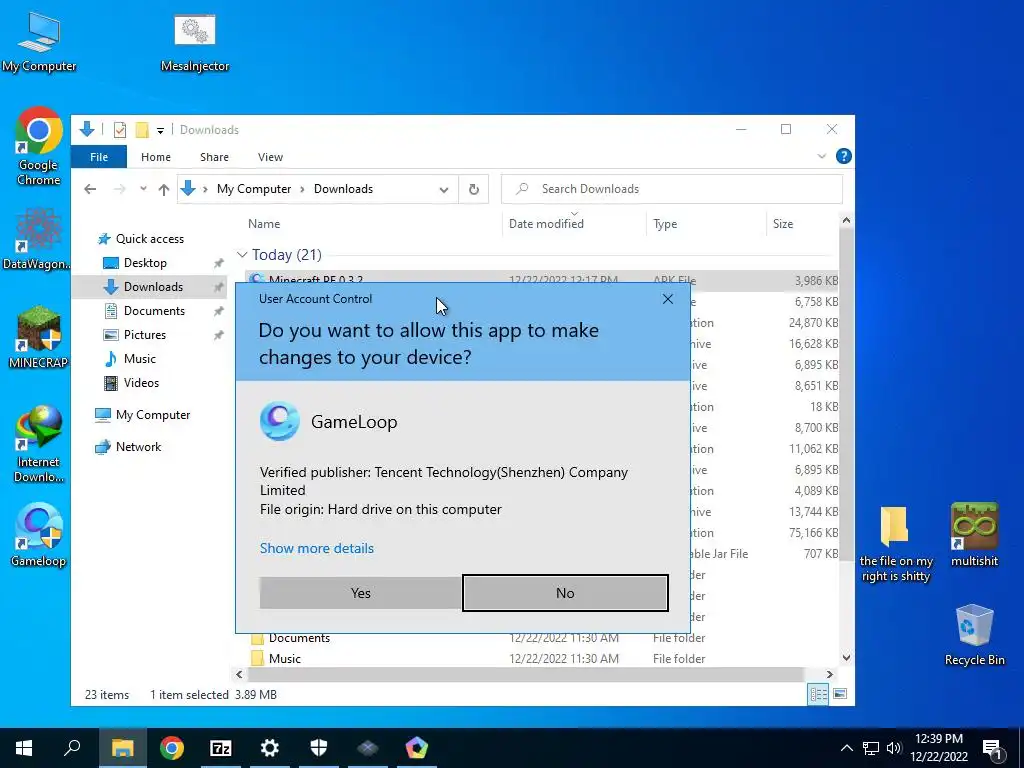Viewport: 1024px width, 768px height.
Task: Select Pictures in the navigation pane
Action: point(144,335)
